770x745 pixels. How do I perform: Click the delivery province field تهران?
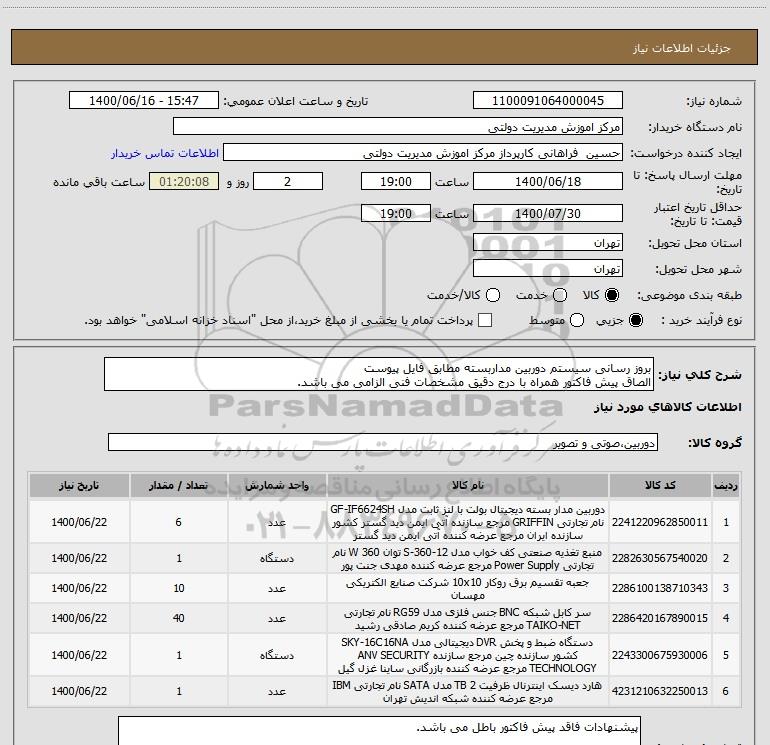pyautogui.click(x=548, y=243)
